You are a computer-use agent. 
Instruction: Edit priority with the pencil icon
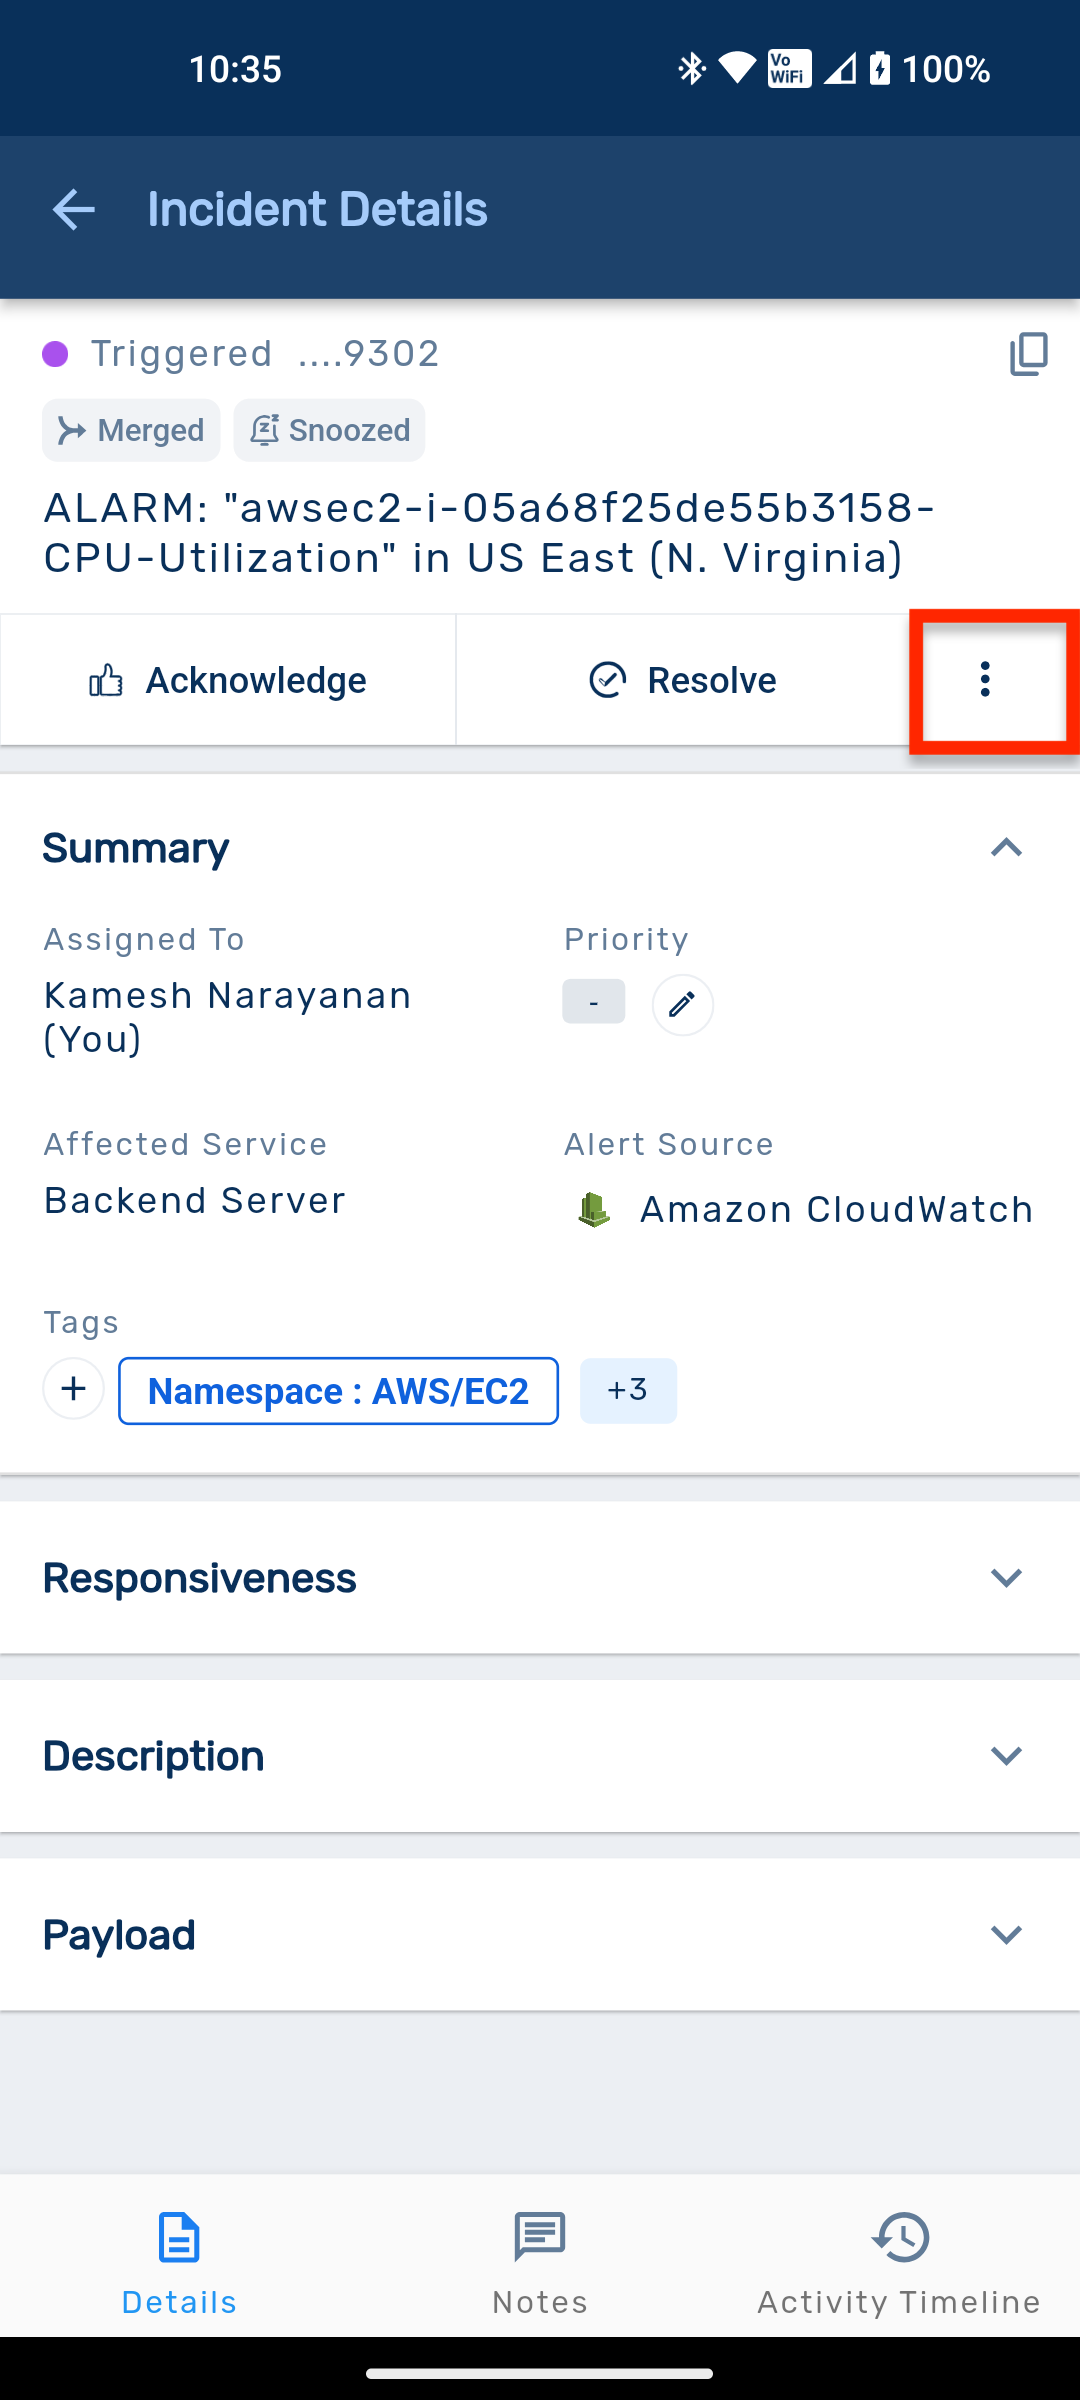682,1005
